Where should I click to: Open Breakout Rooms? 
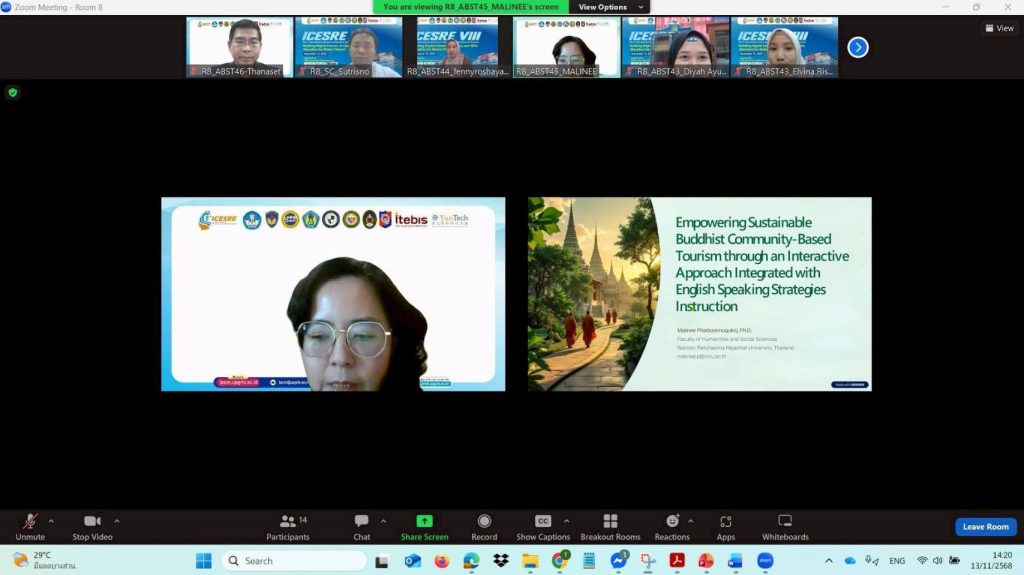pos(610,526)
